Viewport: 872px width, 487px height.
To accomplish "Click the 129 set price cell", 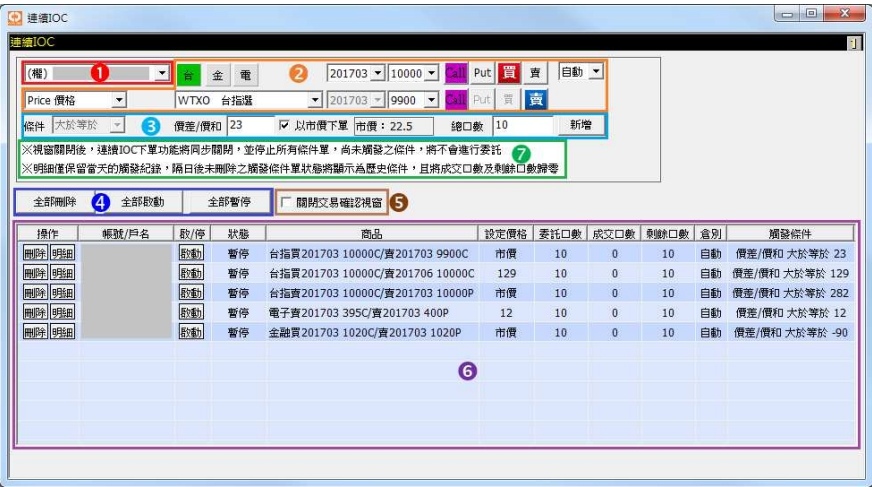I will click(x=506, y=273).
